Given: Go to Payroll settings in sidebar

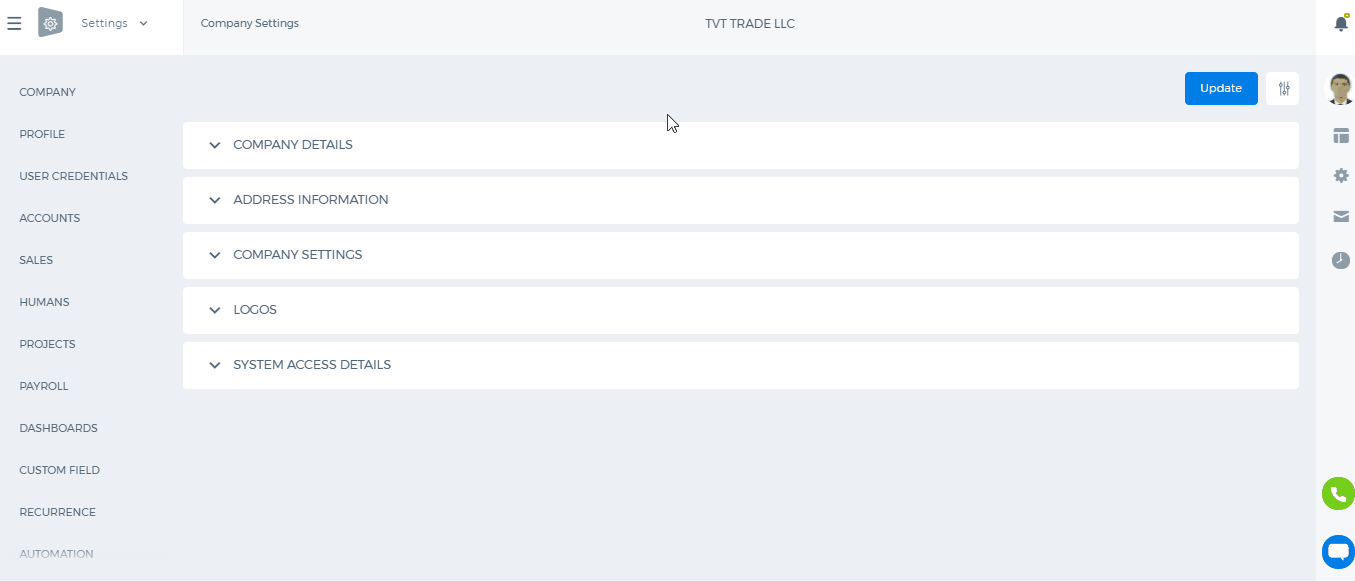Looking at the screenshot, I should 44,386.
